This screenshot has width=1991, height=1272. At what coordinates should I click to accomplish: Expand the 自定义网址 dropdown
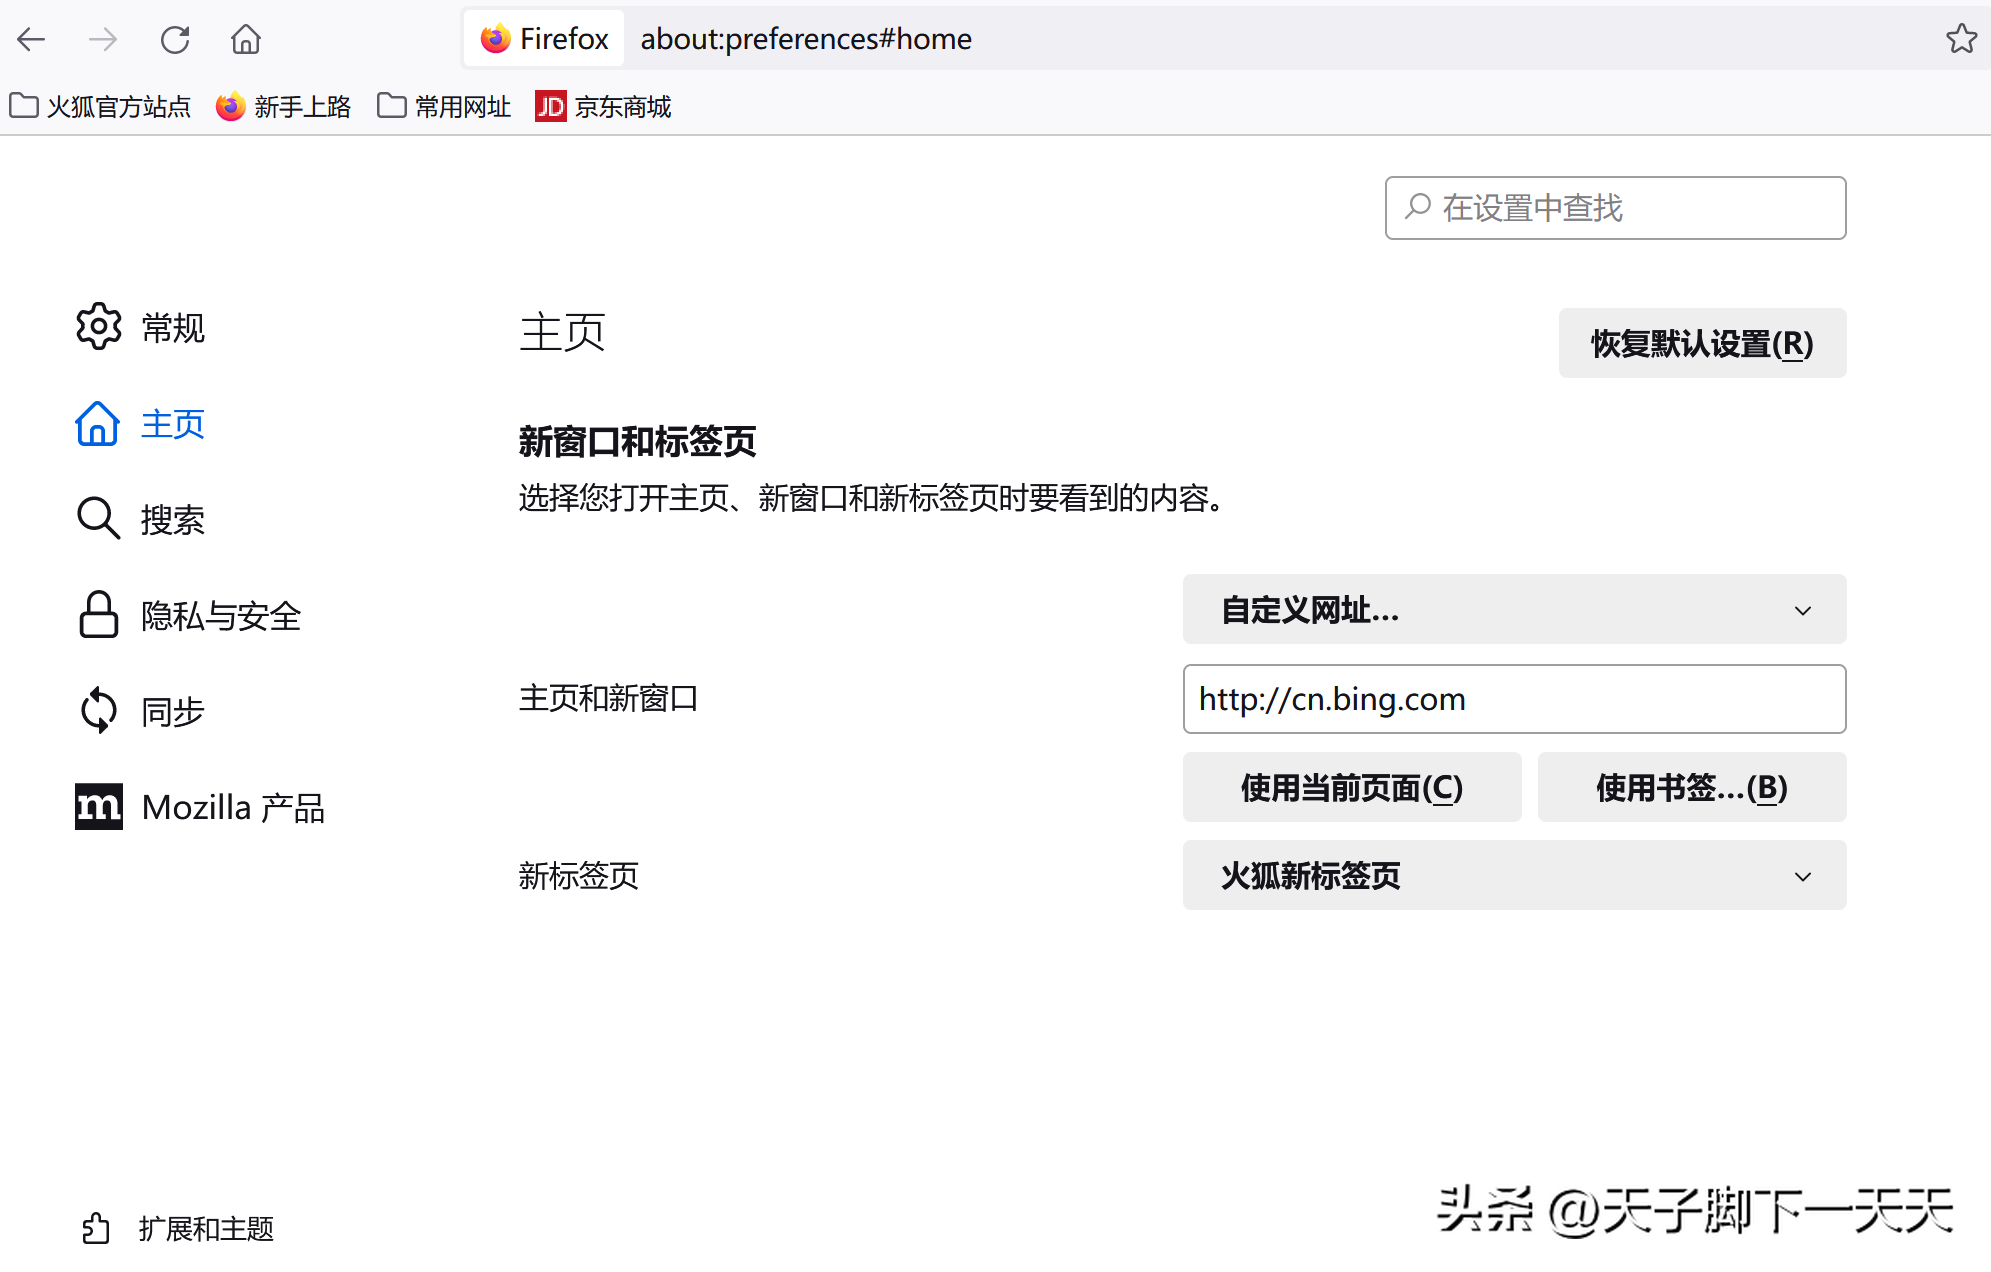point(1514,609)
